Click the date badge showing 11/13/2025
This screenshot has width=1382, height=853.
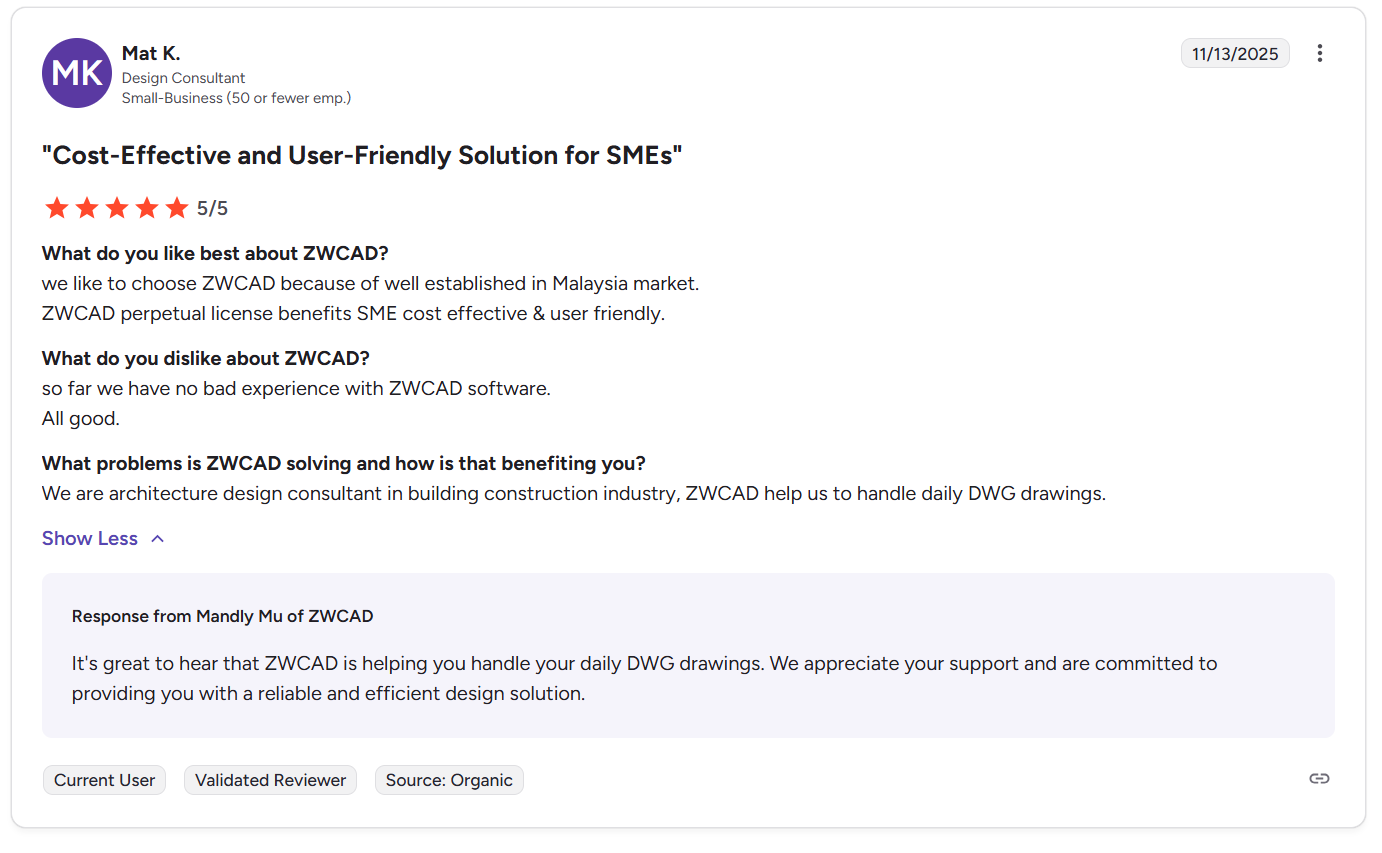(1235, 53)
